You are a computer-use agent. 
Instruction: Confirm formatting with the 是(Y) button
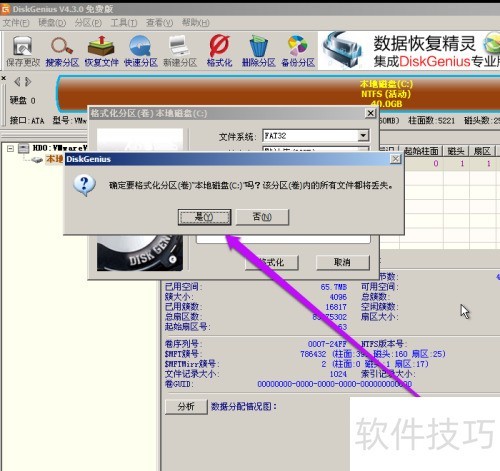point(204,217)
